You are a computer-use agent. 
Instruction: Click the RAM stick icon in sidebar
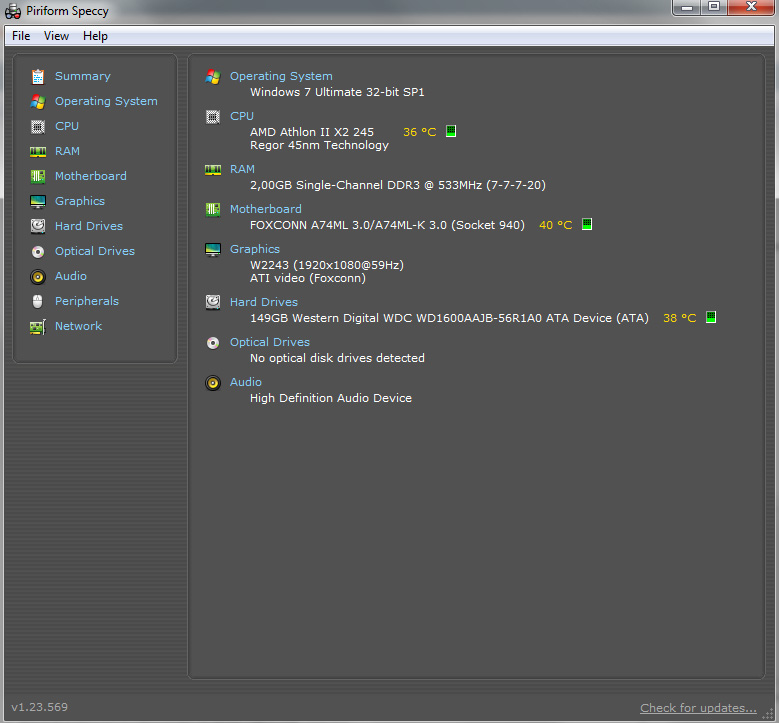click(x=38, y=152)
